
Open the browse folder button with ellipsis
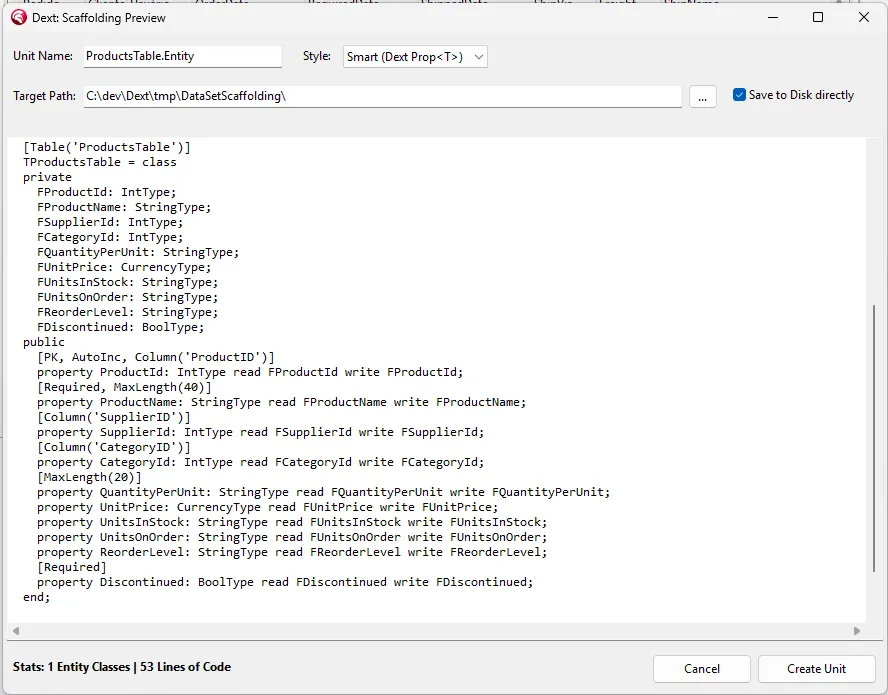click(x=703, y=96)
